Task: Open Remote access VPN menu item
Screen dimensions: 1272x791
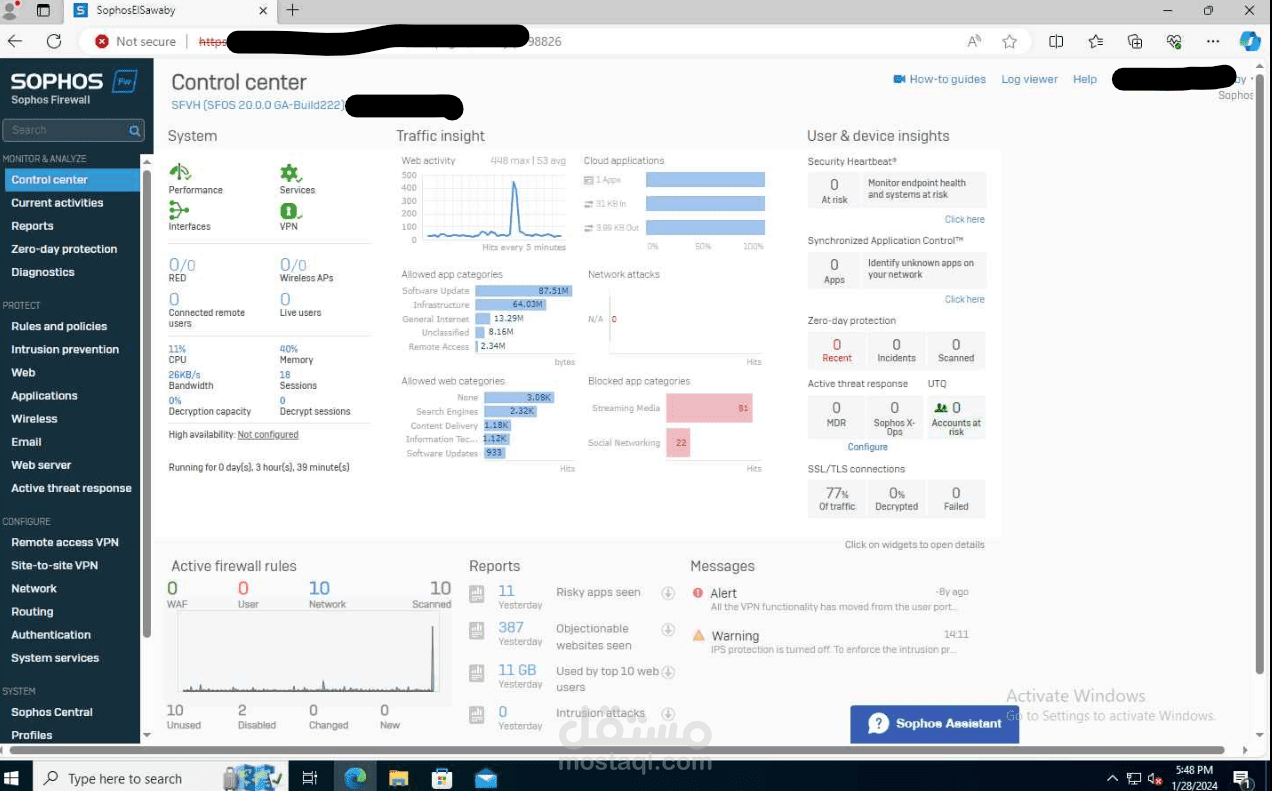Action: click(65, 542)
